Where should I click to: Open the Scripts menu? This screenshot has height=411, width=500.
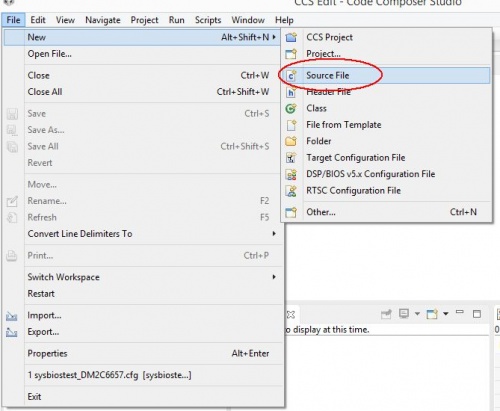coord(208,20)
